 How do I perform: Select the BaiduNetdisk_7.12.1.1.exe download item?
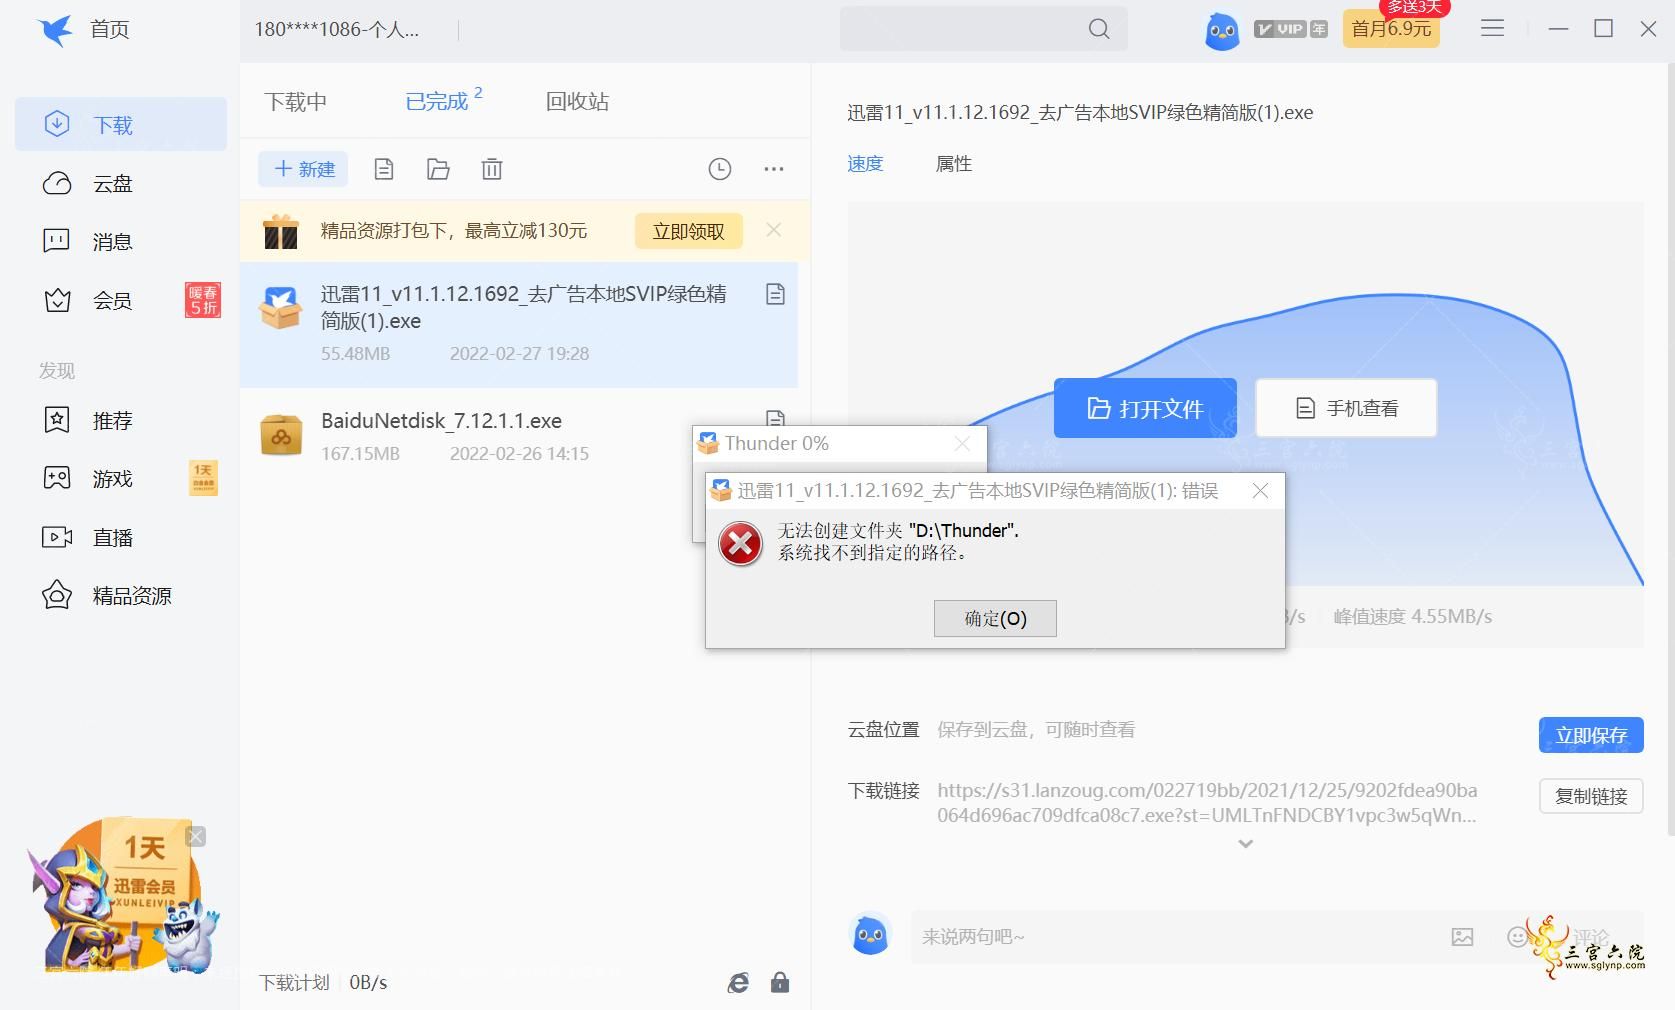click(519, 436)
